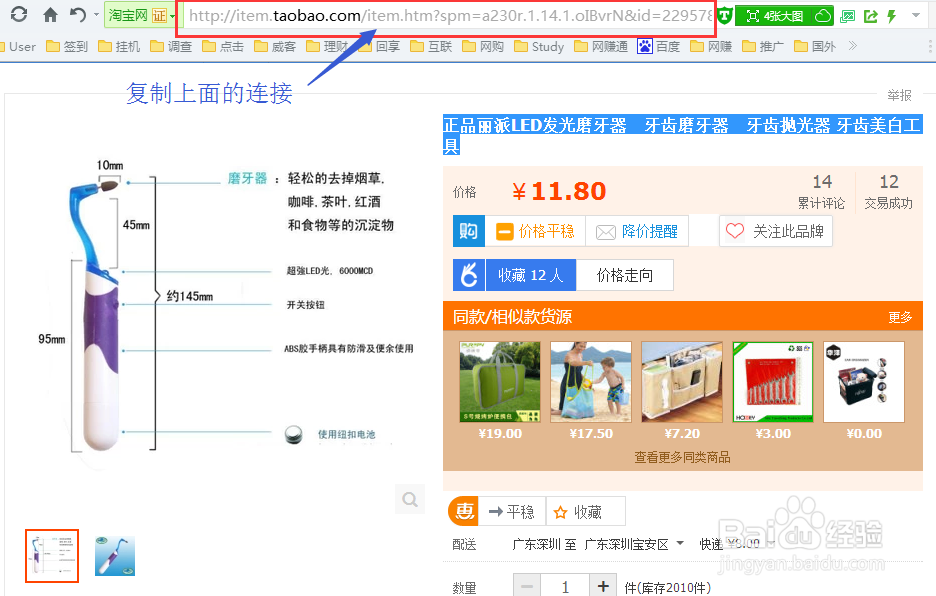Click the 淘宝网 site certificate badge
This screenshot has width=936, height=596.
pyautogui.click(x=138, y=15)
